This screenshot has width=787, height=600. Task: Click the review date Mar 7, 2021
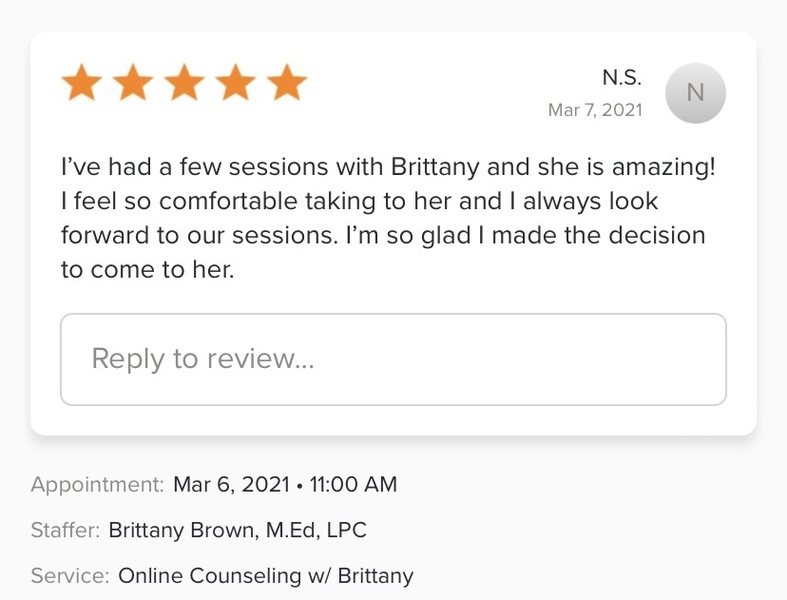pyautogui.click(x=595, y=110)
